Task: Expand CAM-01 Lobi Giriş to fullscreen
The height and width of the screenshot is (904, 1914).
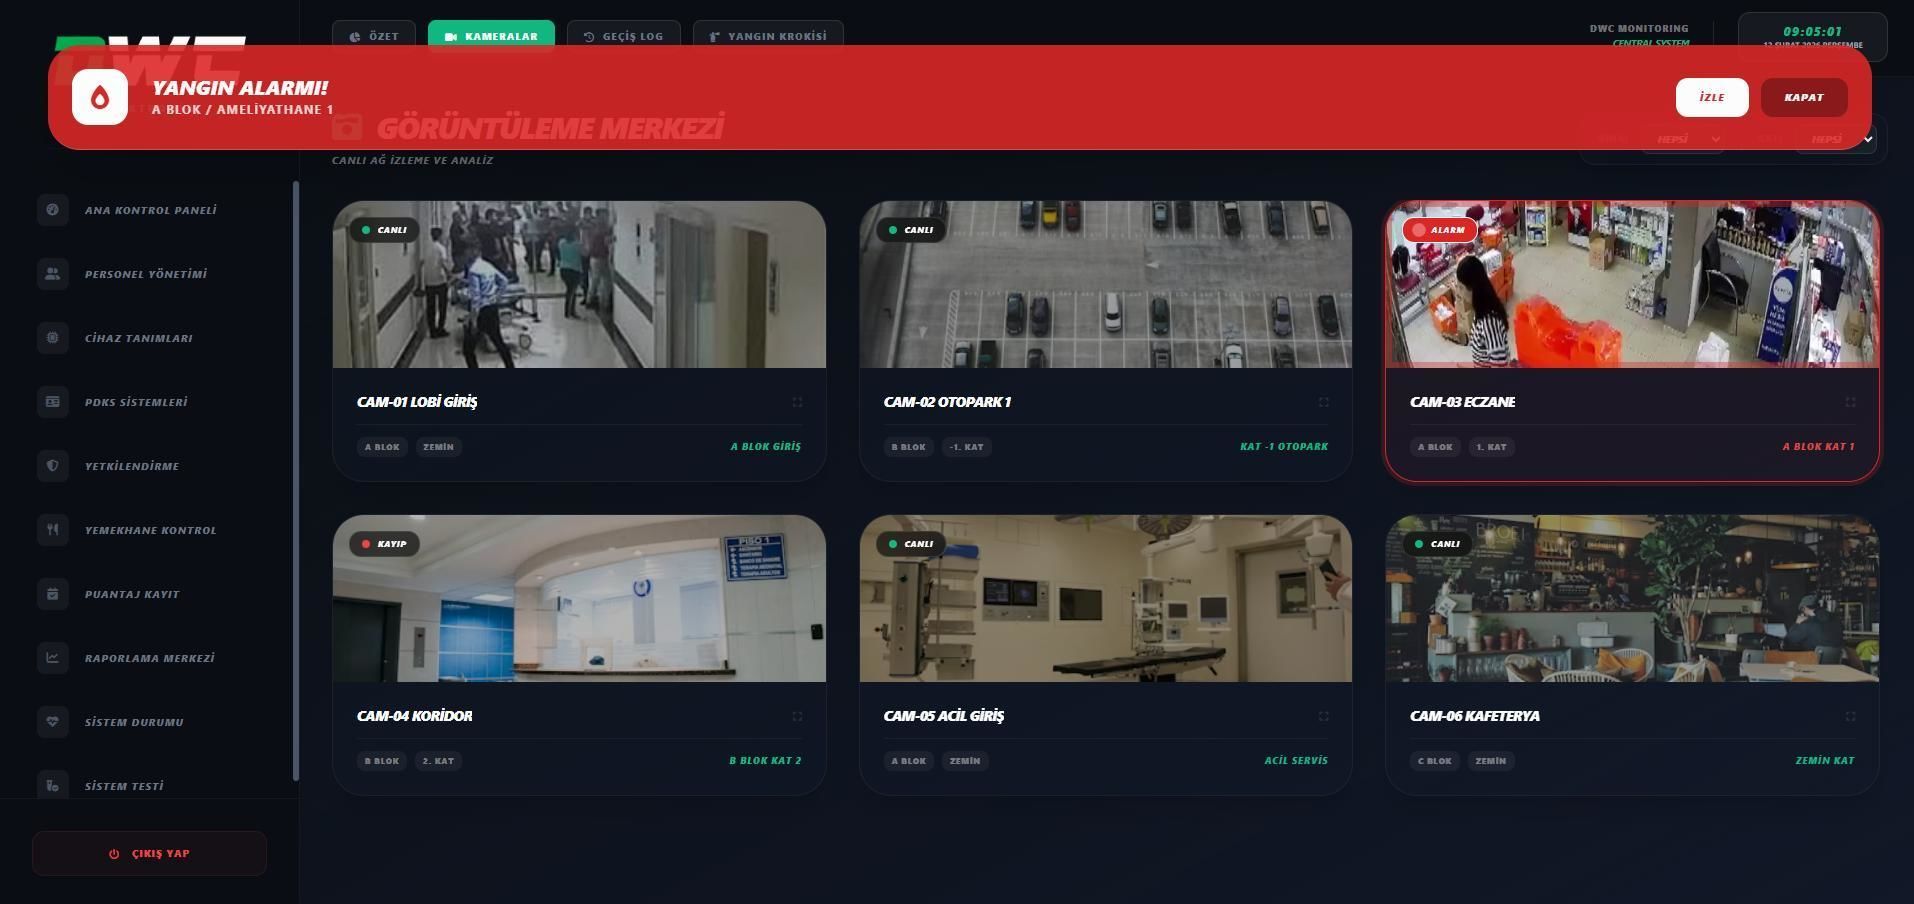Action: [797, 402]
